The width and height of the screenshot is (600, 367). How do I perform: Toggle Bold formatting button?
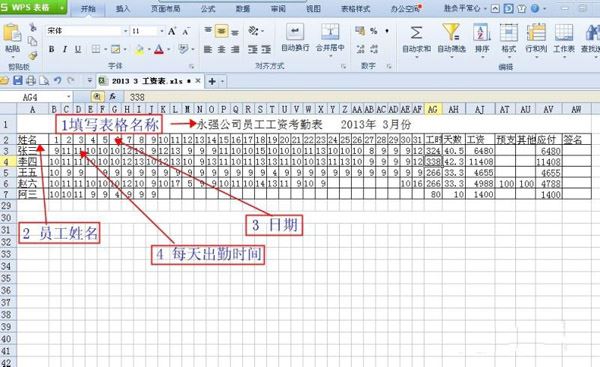pos(51,49)
